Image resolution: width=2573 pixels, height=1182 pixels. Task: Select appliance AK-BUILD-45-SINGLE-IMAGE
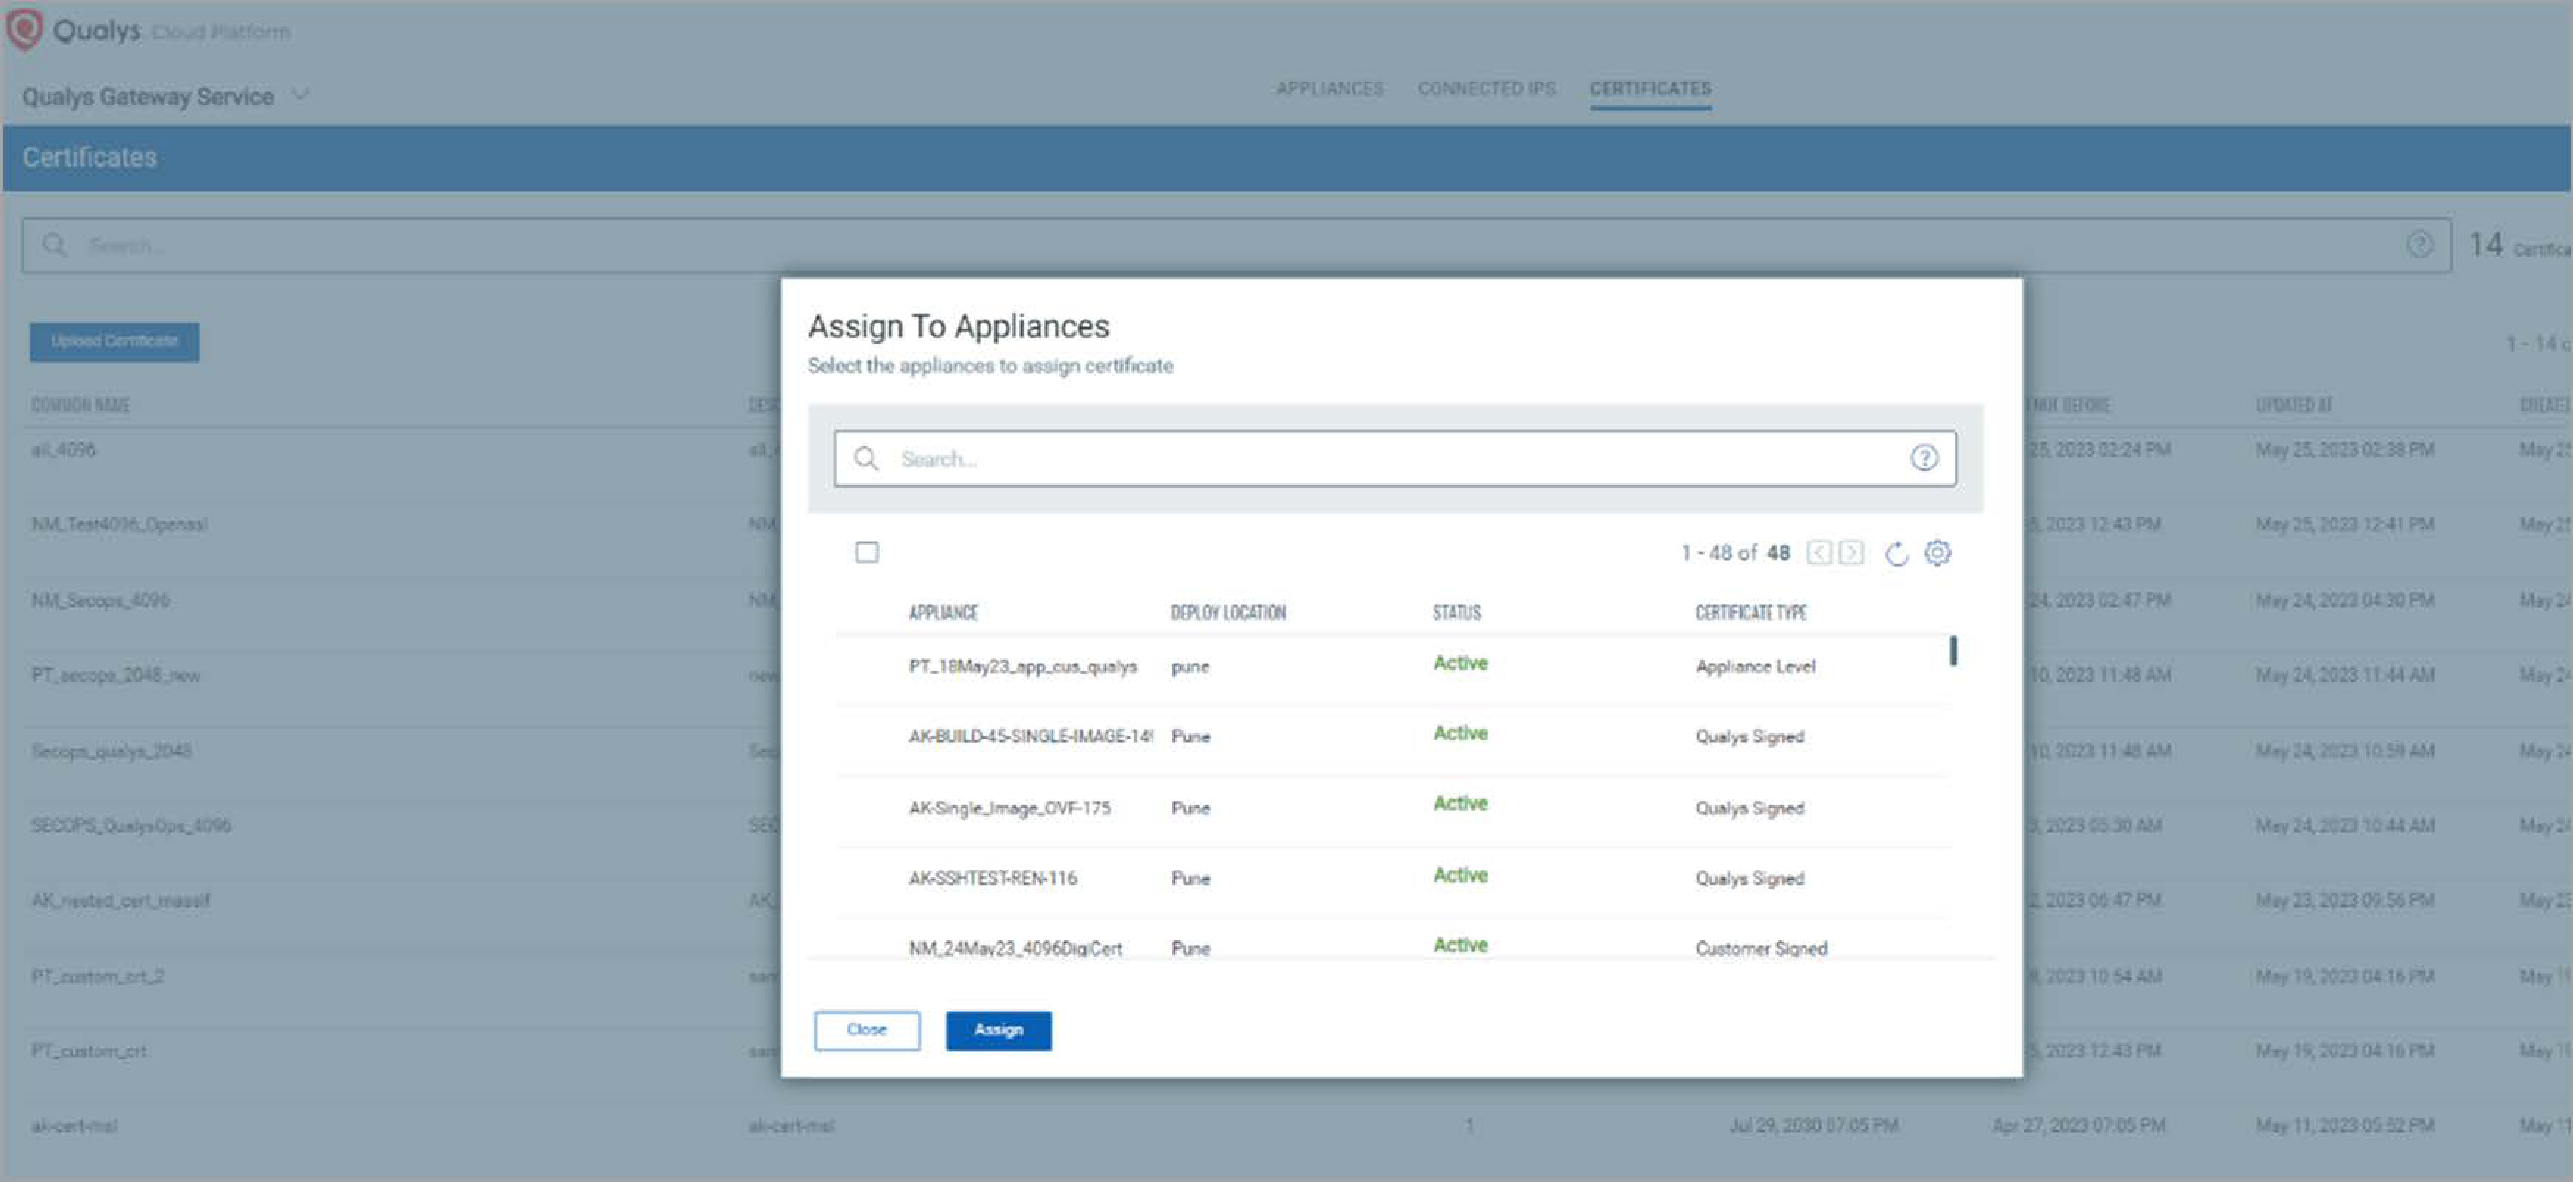(x=1030, y=736)
